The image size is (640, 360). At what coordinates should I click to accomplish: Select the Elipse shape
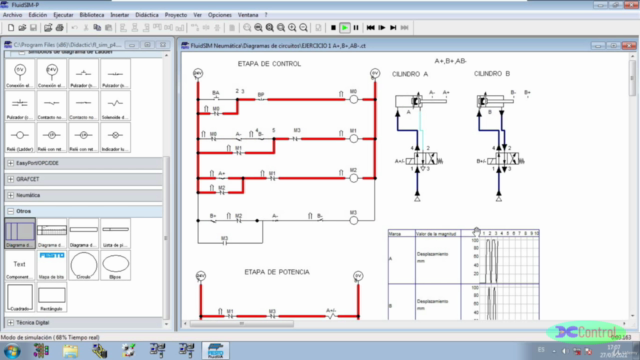tap(116, 265)
